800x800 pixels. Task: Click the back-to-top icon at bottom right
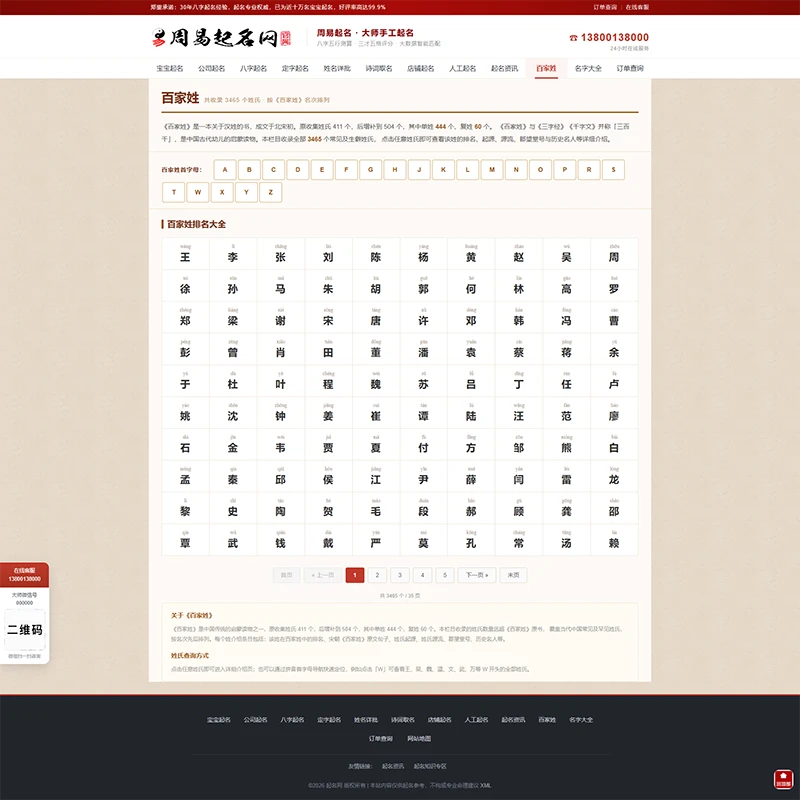click(x=783, y=779)
